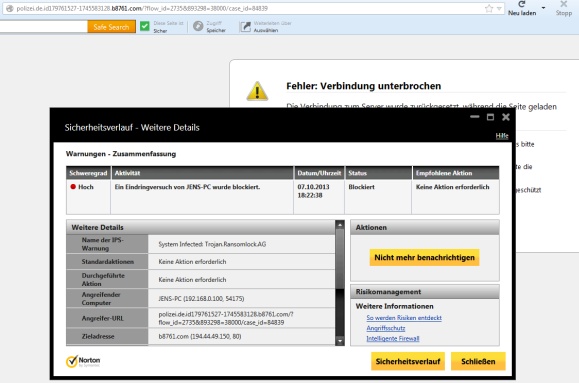
Task: Click the JENS-PC (192.168.0.100, 54175) value
Action: [201, 298]
